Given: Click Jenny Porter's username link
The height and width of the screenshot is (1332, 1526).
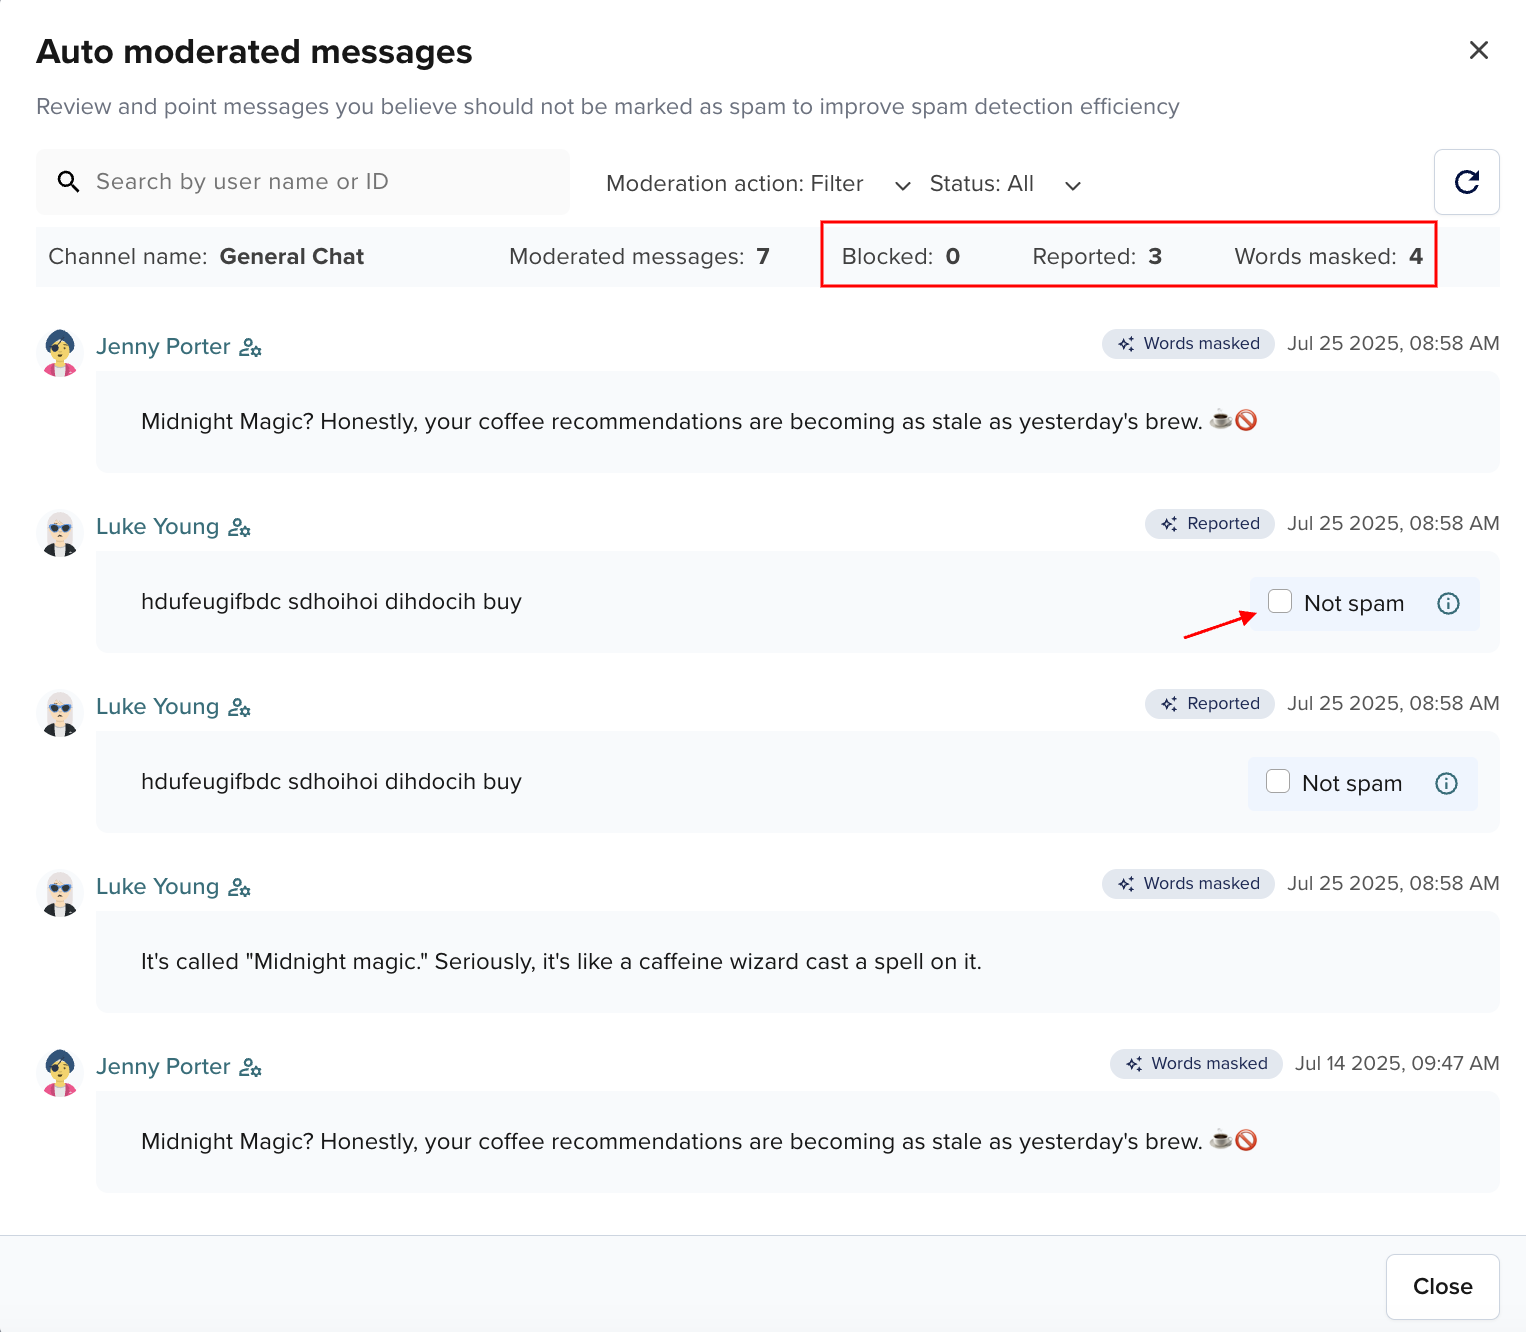Looking at the screenshot, I should coord(163,346).
